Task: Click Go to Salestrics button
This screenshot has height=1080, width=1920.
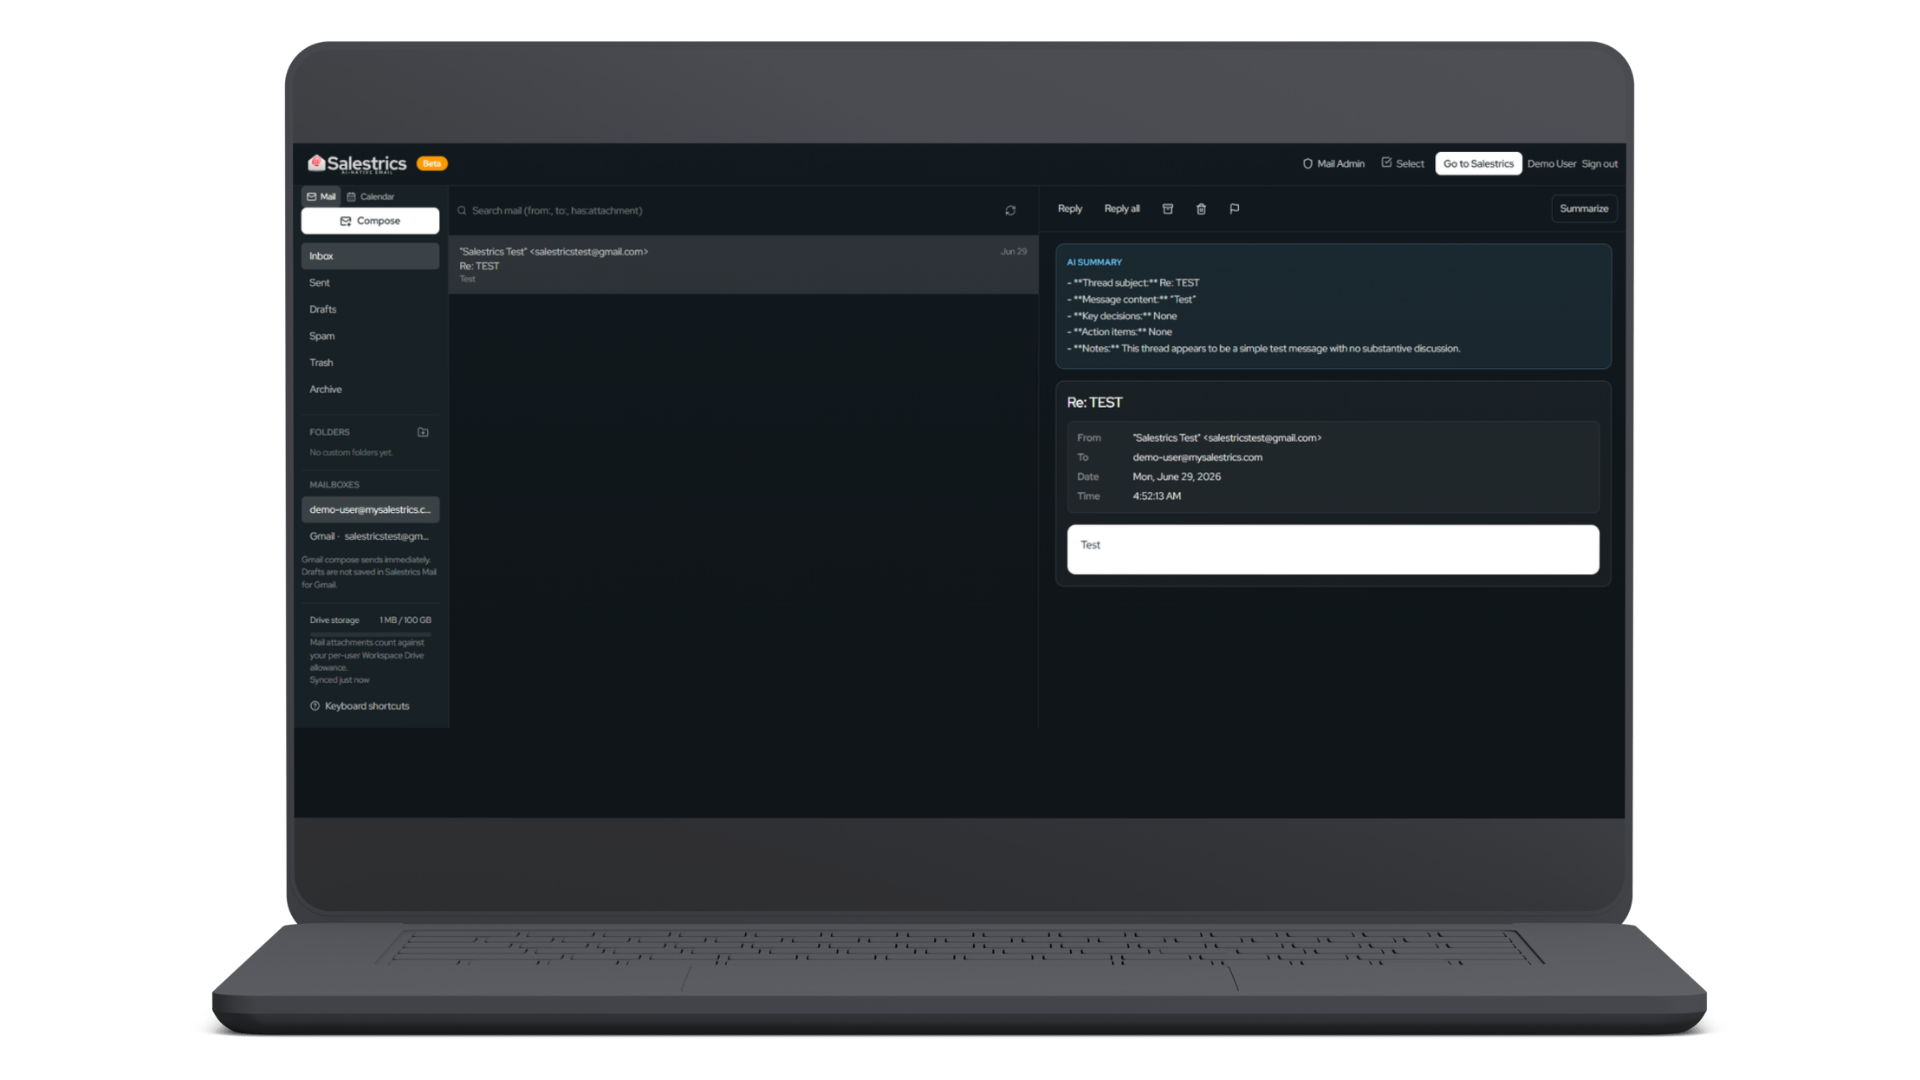Action: coord(1478,164)
